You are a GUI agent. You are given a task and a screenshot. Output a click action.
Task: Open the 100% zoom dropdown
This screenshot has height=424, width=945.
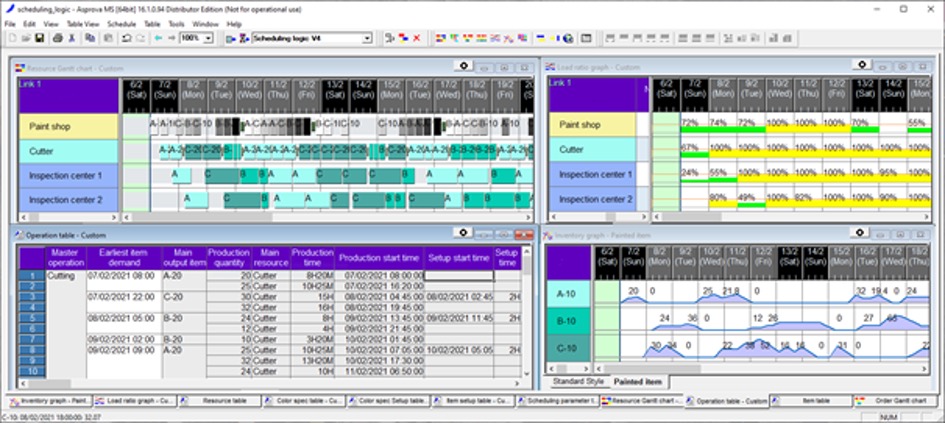[208, 38]
